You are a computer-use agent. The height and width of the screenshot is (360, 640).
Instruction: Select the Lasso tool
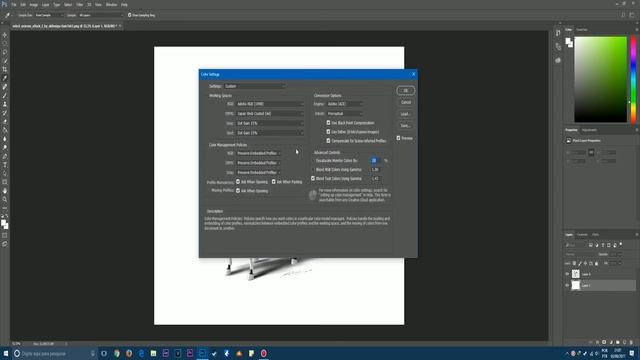pyautogui.click(x=5, y=52)
